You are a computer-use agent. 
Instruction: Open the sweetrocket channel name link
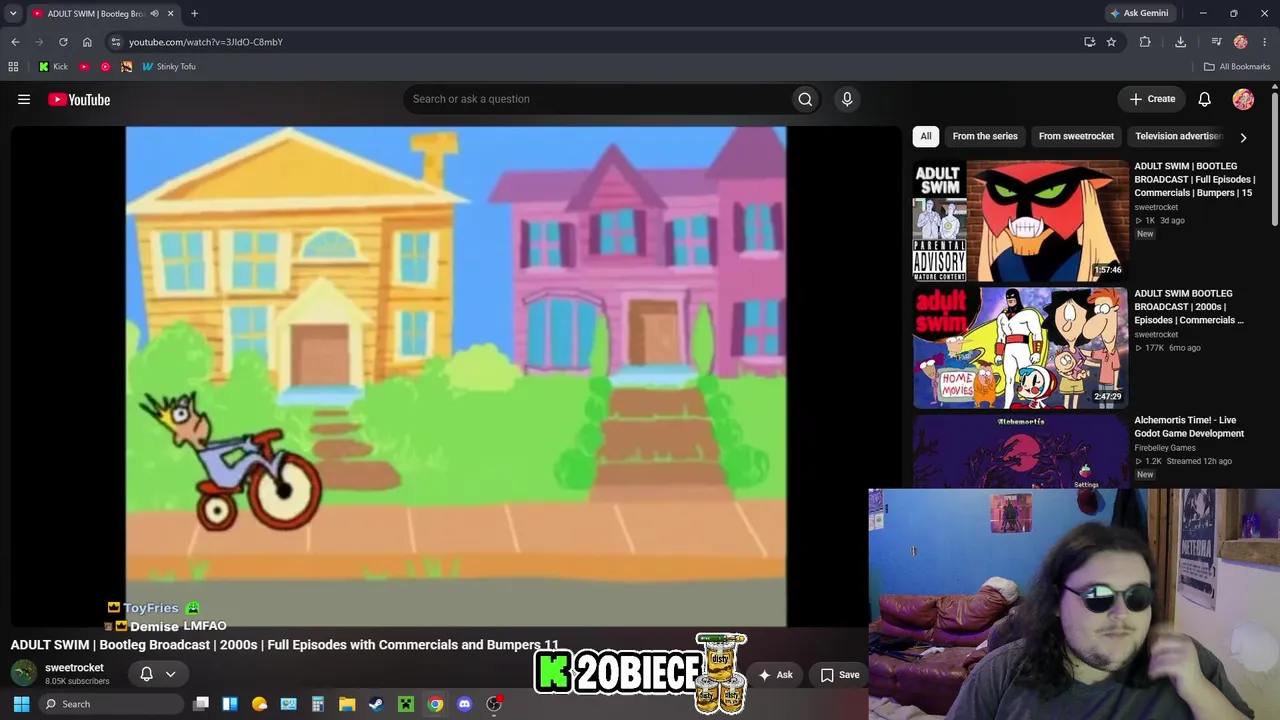pyautogui.click(x=74, y=668)
